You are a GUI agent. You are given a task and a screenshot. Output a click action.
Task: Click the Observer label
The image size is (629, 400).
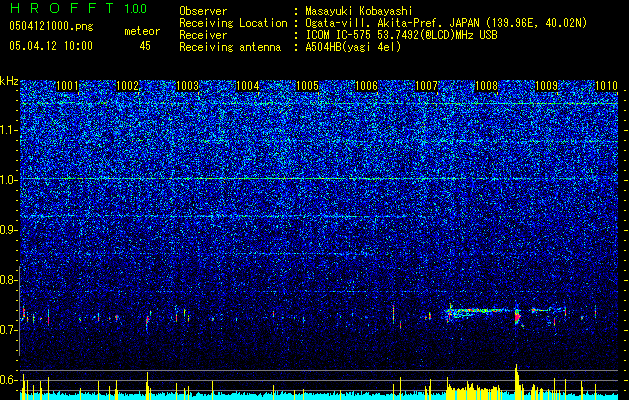203,11
